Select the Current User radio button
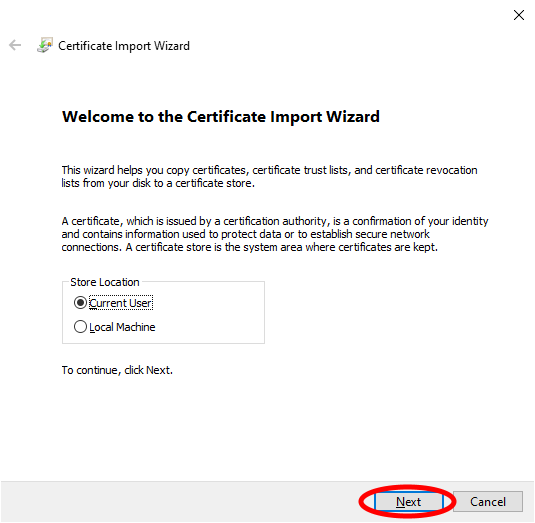 coord(80,303)
